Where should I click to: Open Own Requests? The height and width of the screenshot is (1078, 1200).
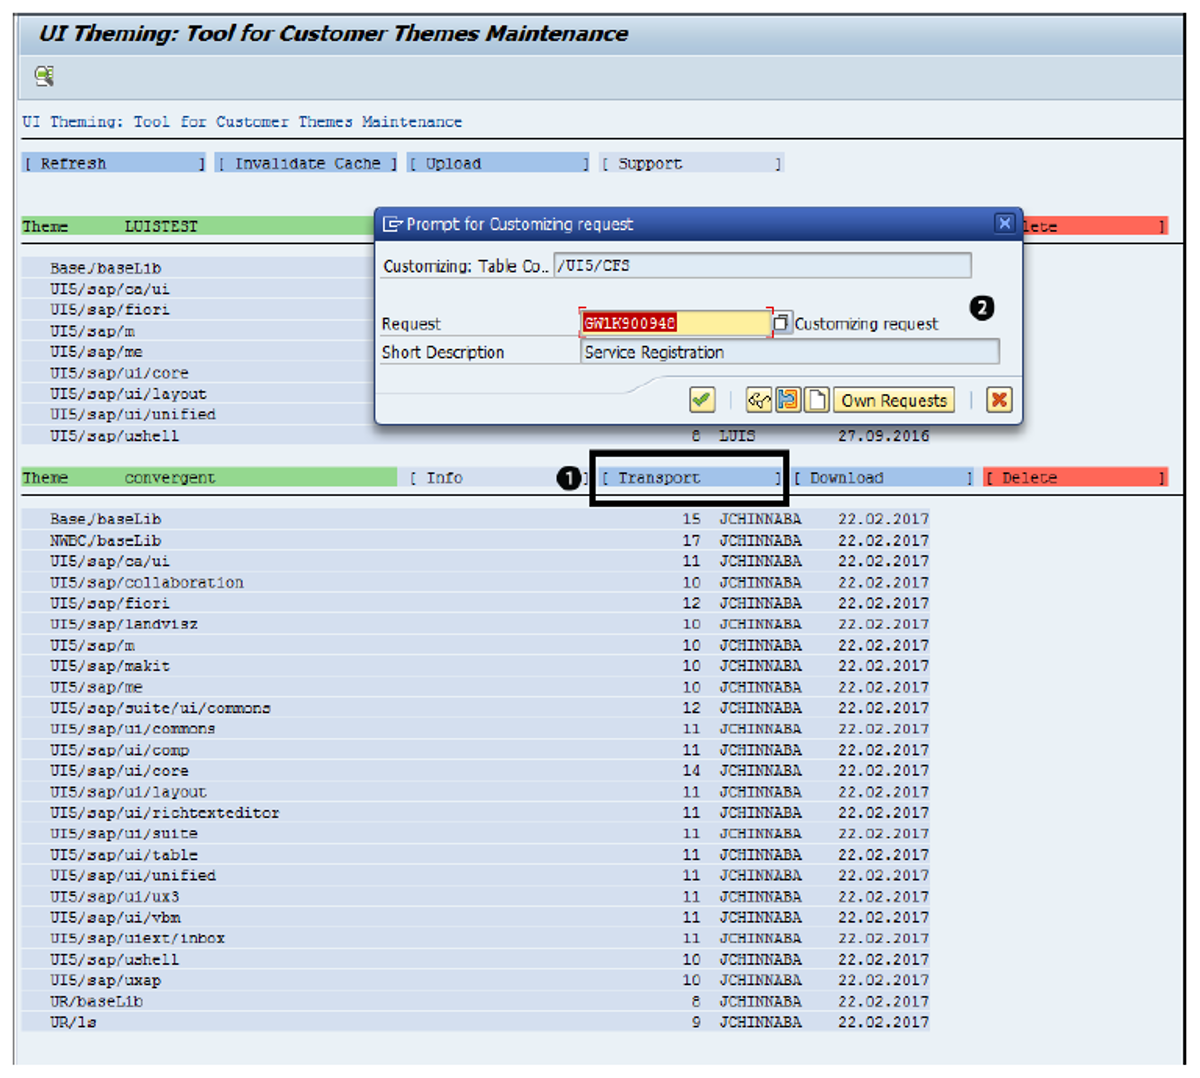[894, 399]
